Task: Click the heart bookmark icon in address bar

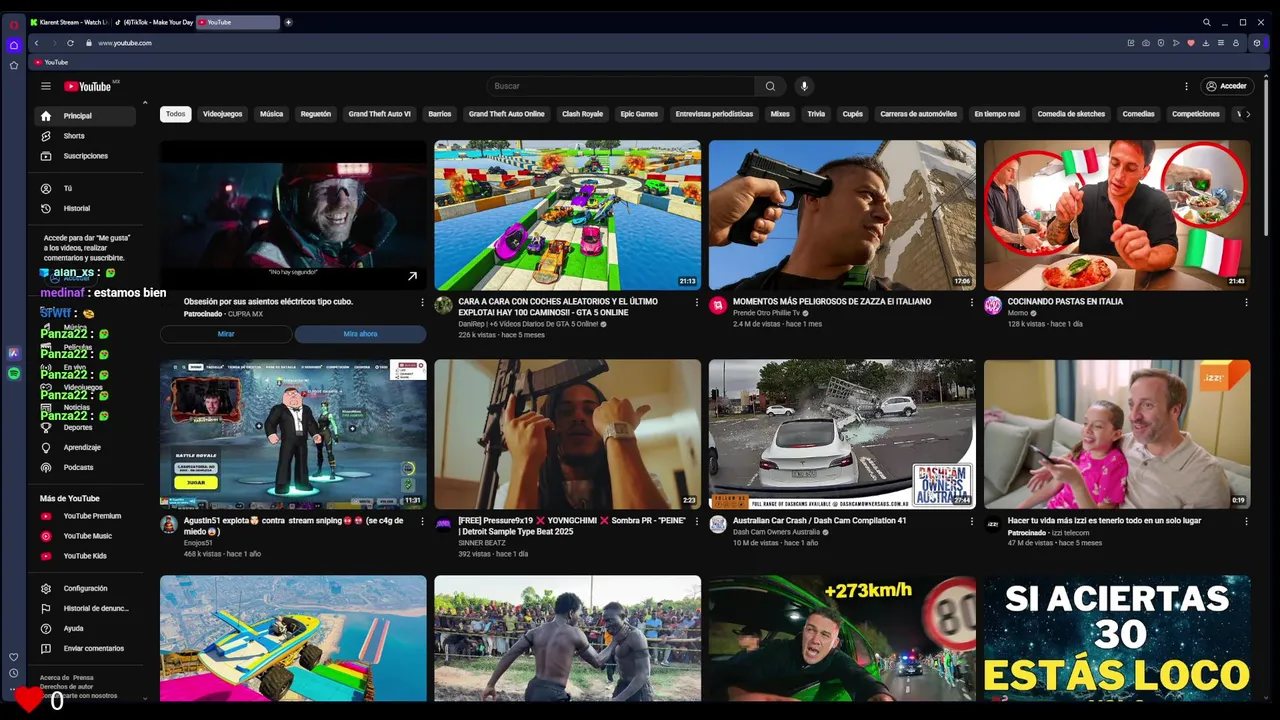Action: (x=1191, y=43)
